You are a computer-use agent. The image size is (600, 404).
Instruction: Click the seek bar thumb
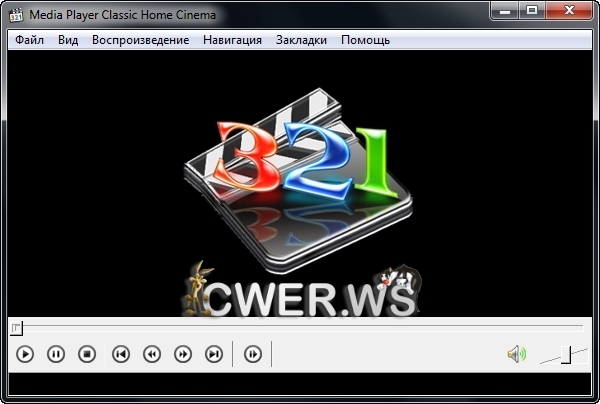point(16,328)
